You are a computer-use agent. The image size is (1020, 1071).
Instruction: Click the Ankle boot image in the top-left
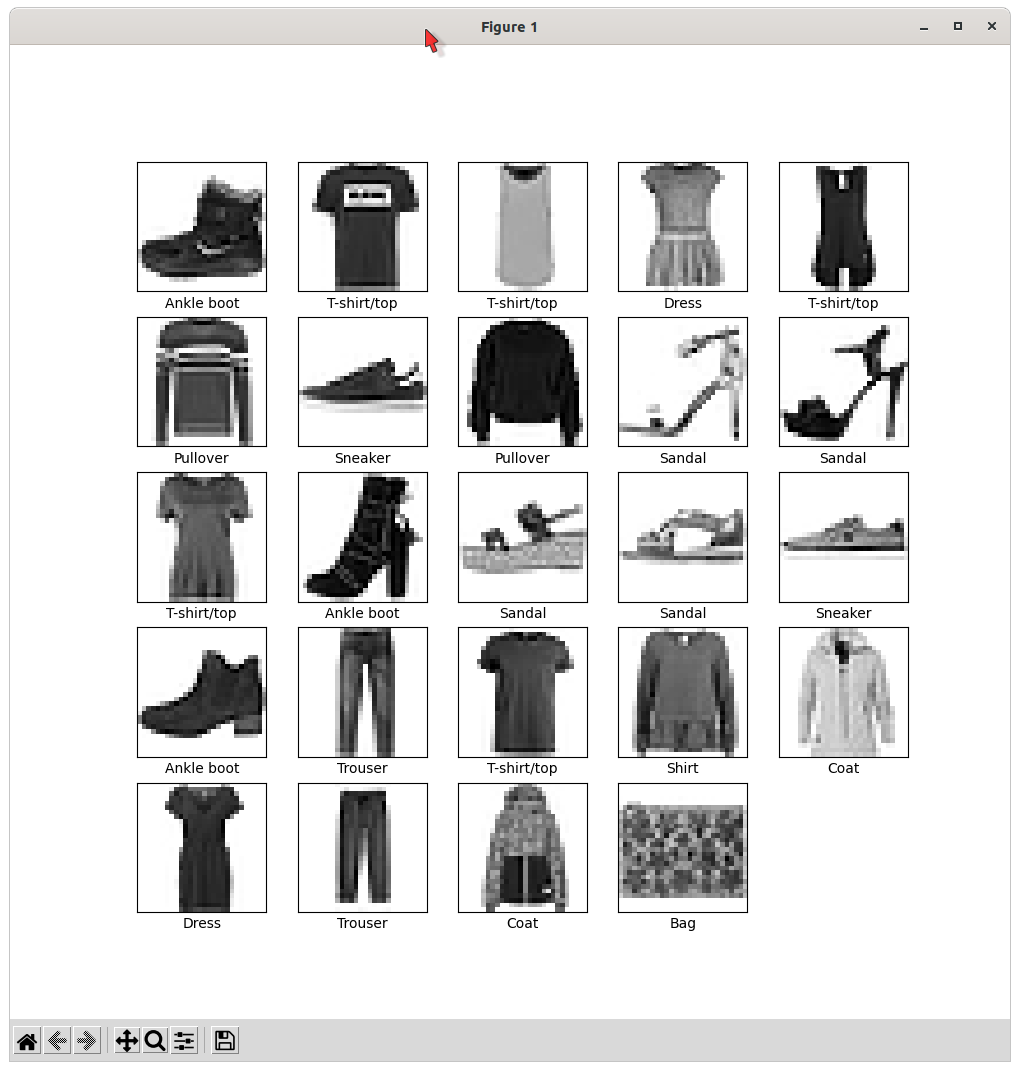201,226
